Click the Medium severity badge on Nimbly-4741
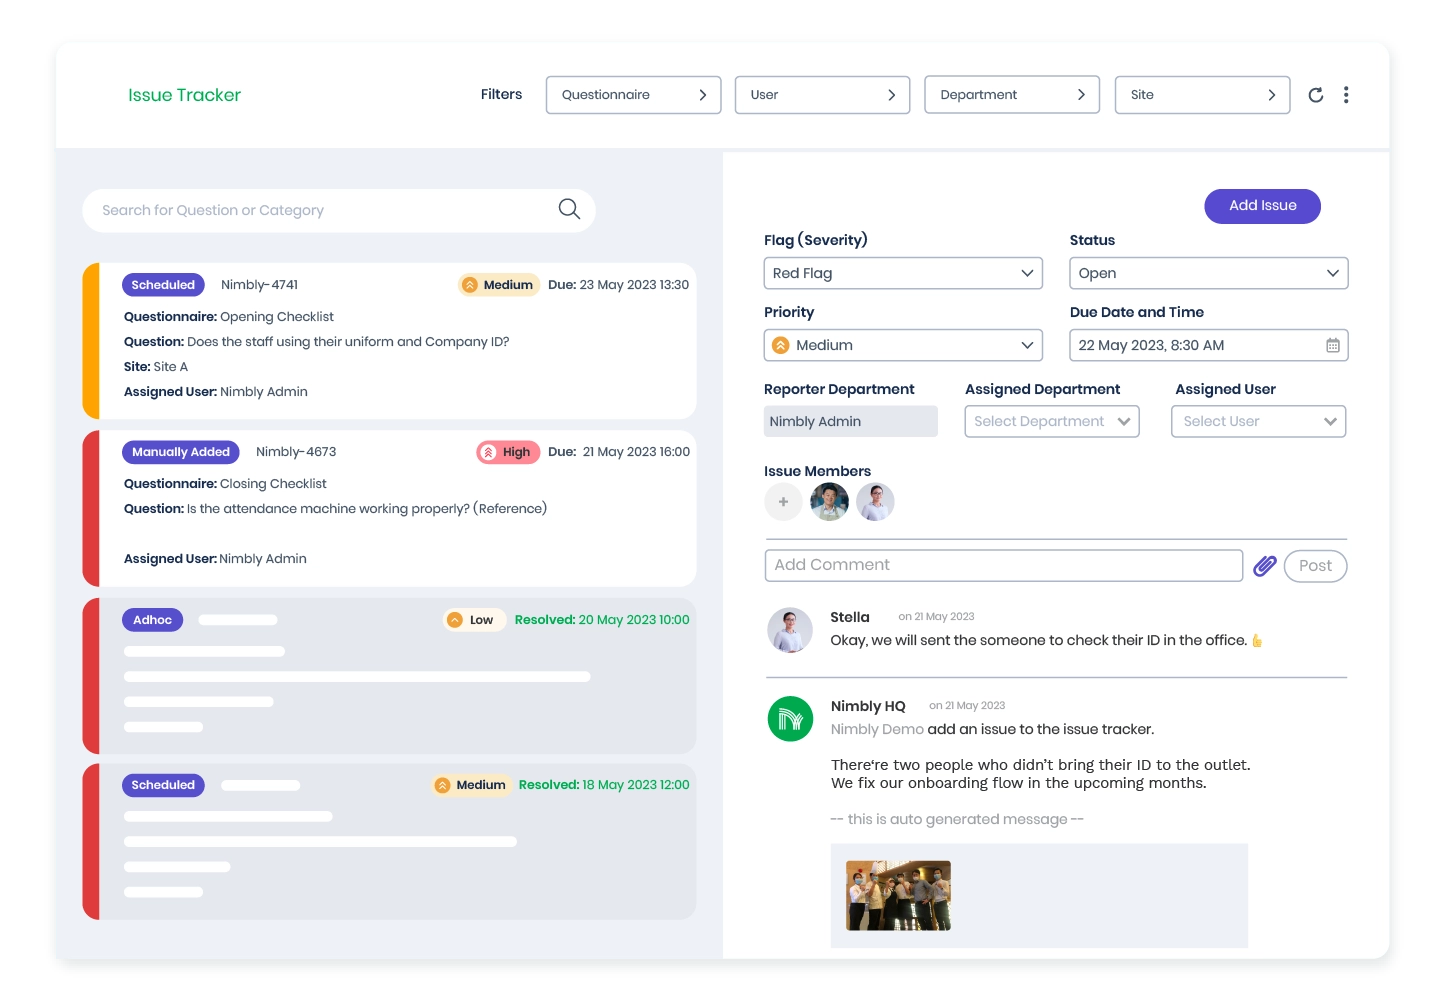The width and height of the screenshot is (1446, 1001). click(498, 285)
